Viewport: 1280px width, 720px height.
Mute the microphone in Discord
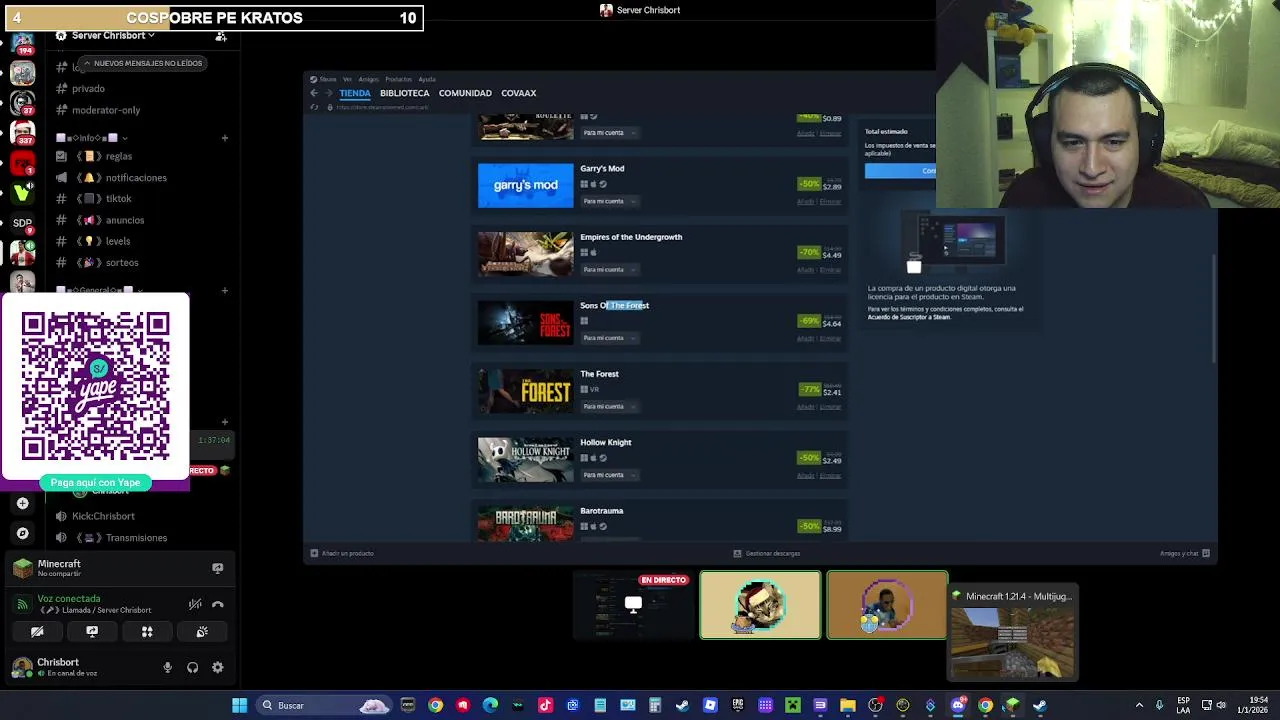[x=167, y=667]
